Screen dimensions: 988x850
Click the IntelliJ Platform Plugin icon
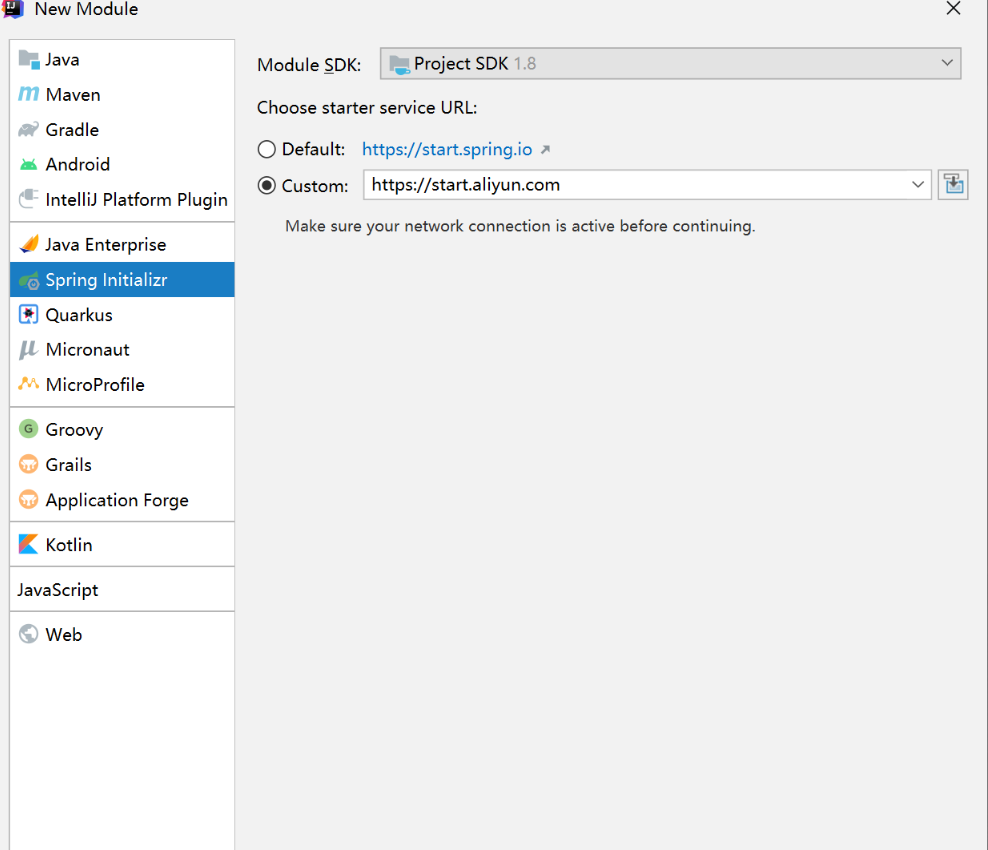click(28, 200)
